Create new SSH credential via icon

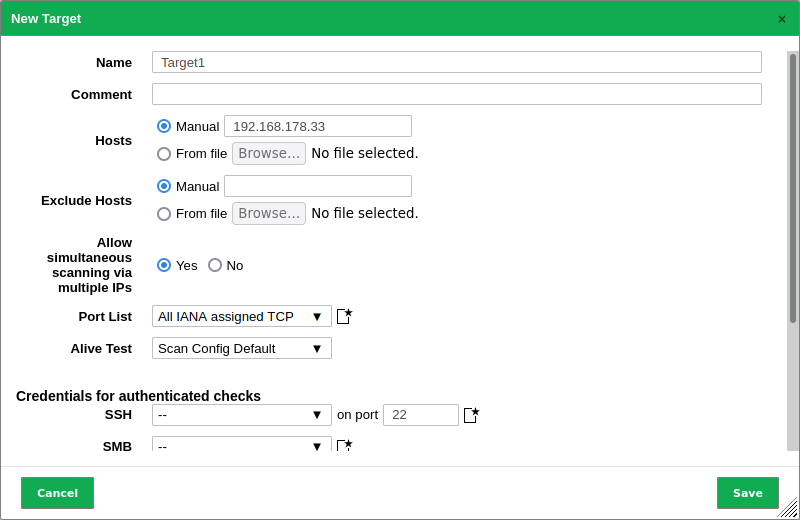471,414
